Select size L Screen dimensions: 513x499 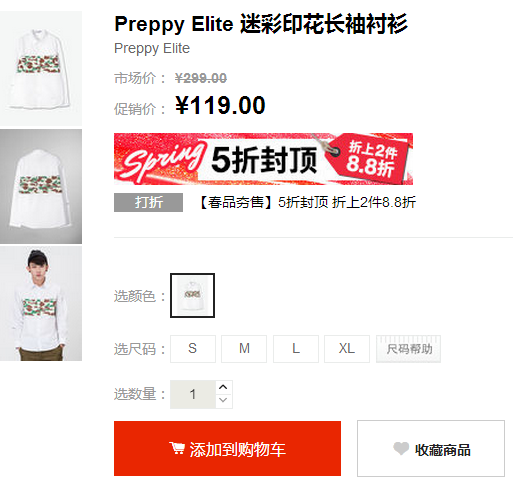click(296, 349)
